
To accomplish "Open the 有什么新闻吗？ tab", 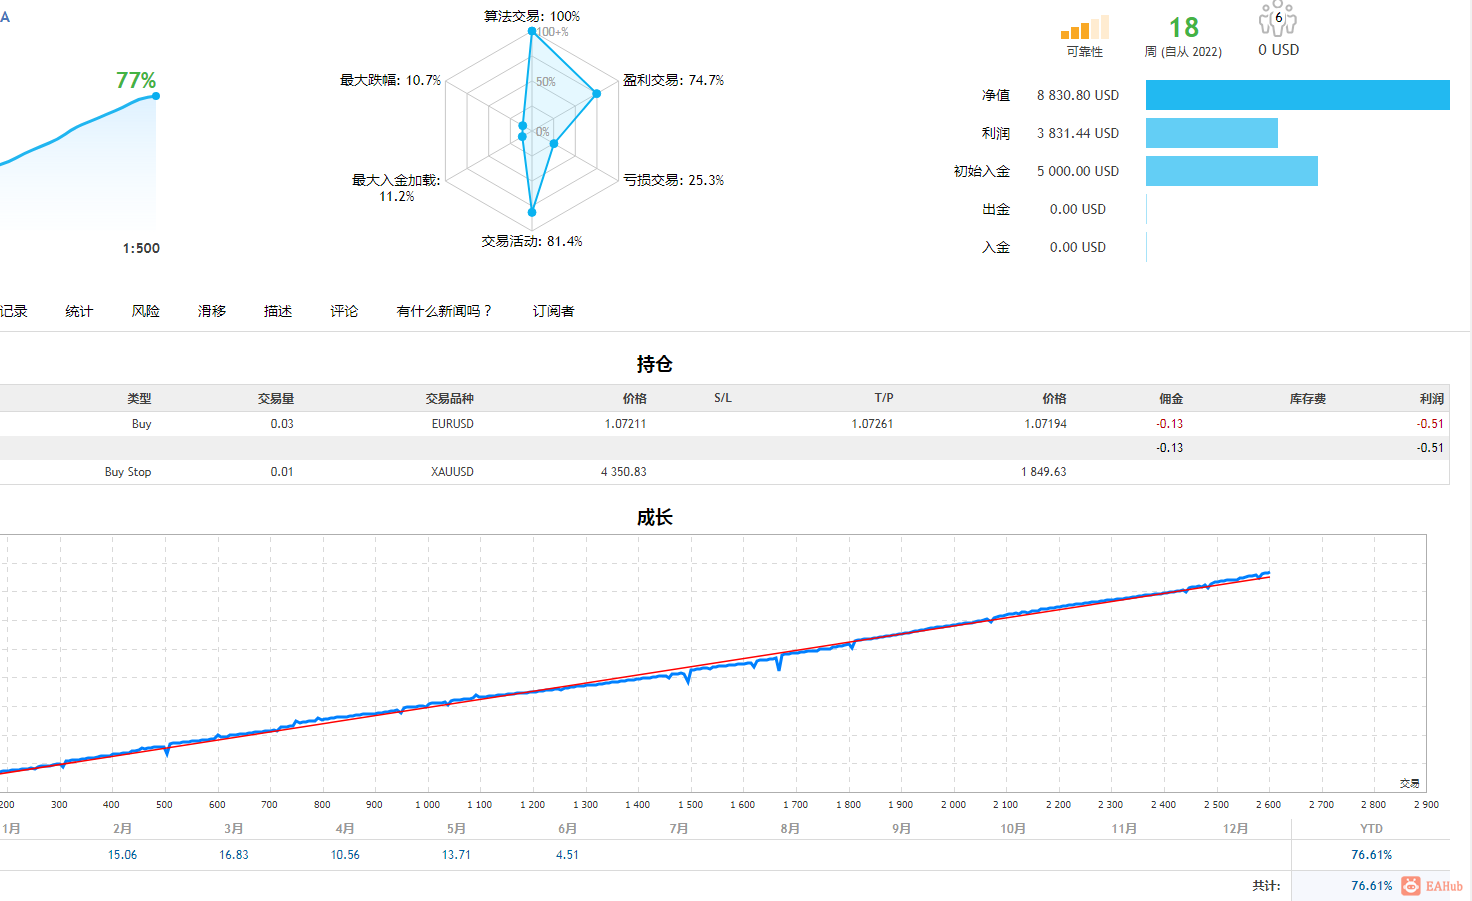I will click(x=445, y=311).
